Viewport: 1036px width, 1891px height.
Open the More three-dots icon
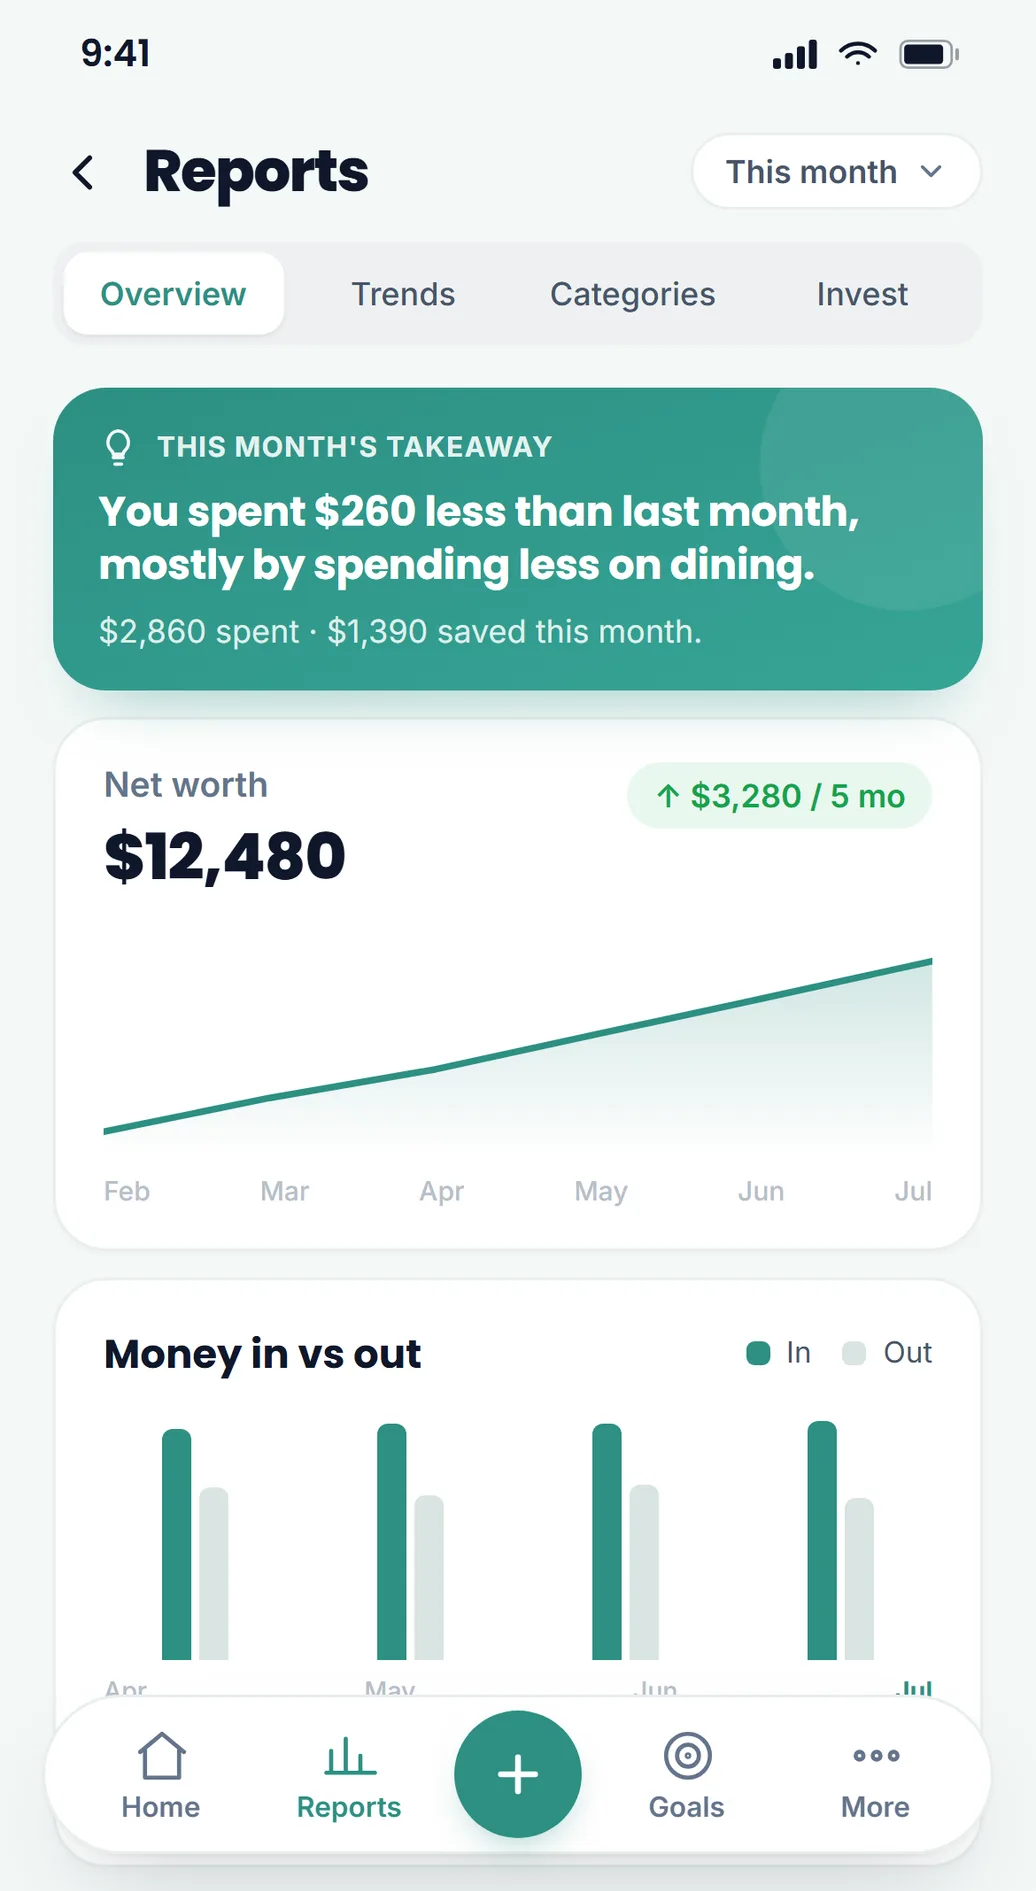point(876,1755)
